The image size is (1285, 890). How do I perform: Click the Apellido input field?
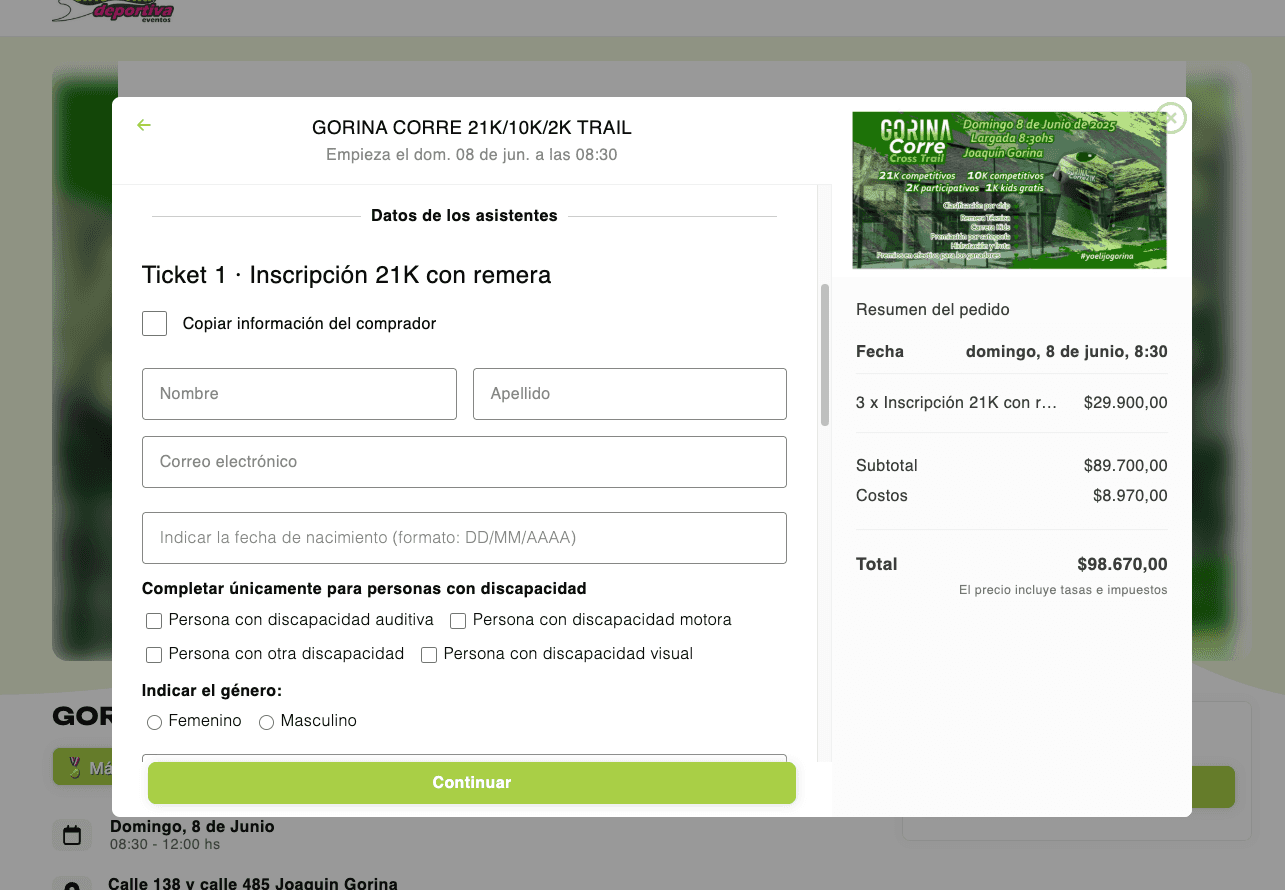[629, 394]
